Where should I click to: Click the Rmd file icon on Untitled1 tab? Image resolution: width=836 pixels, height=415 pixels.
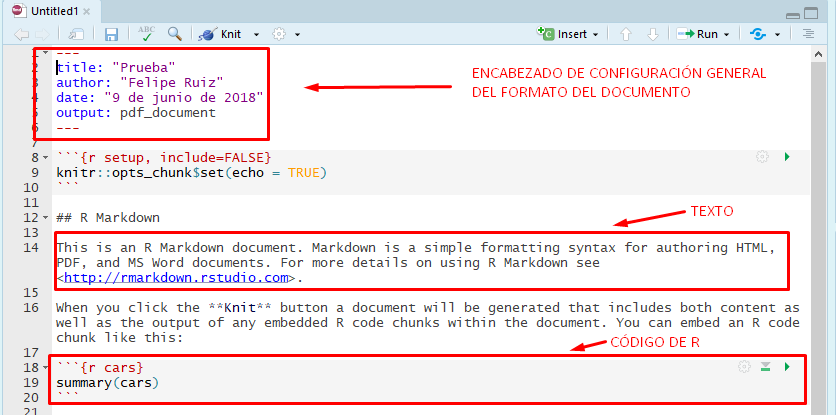coord(19,10)
